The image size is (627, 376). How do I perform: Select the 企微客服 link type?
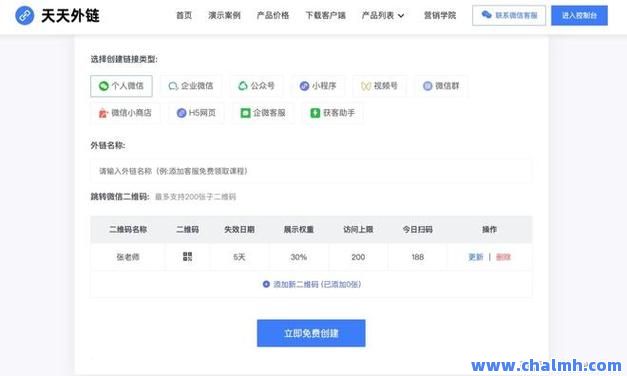[263, 113]
